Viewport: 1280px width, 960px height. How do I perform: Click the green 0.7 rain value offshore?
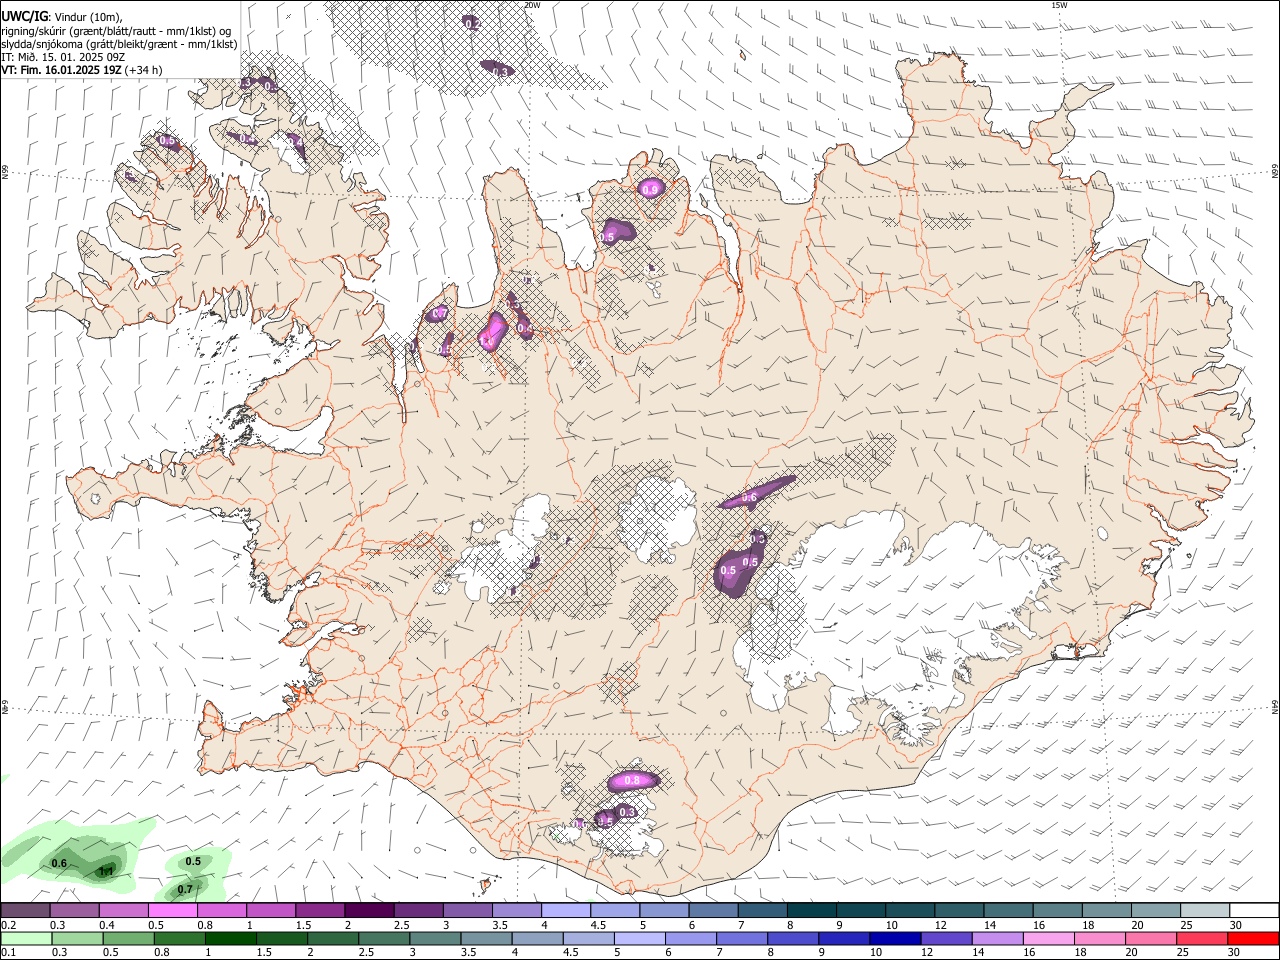(185, 889)
